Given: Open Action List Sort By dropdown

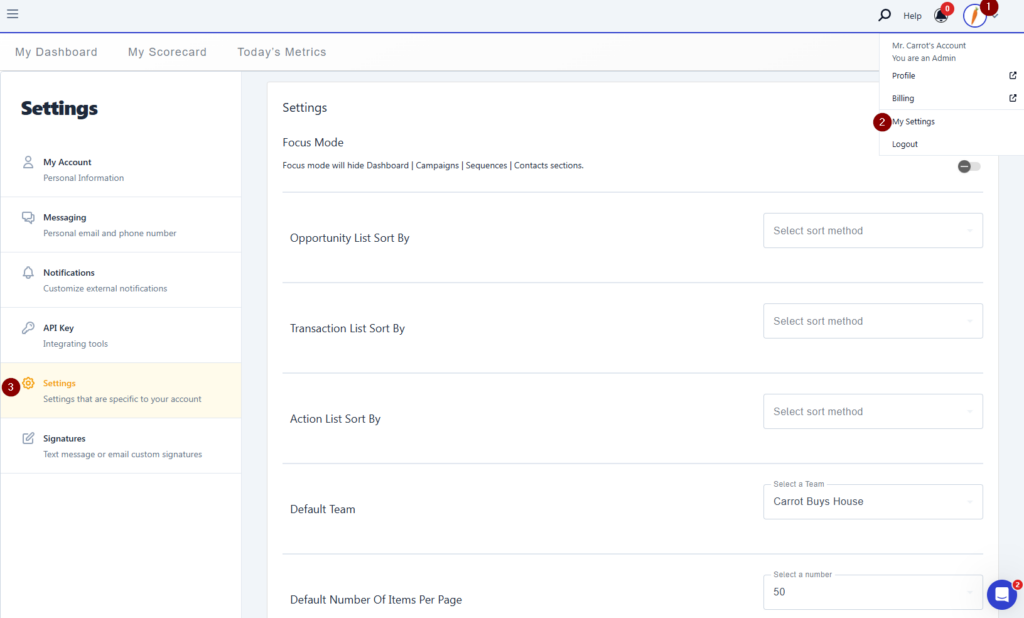Looking at the screenshot, I should click(872, 412).
